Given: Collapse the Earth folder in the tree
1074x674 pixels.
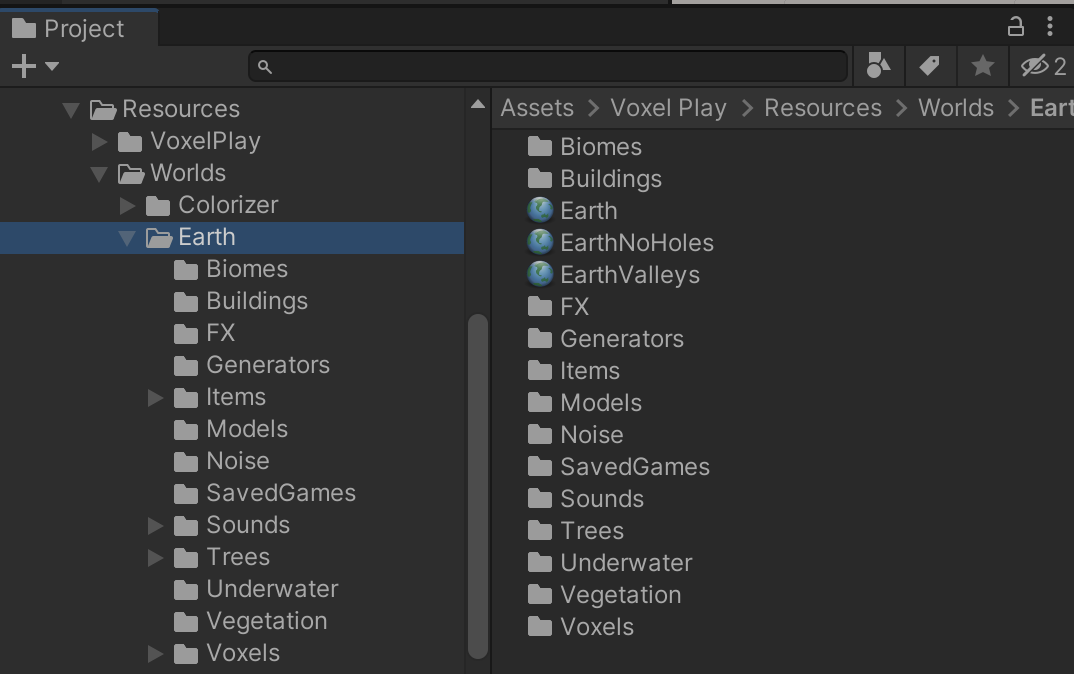Looking at the screenshot, I should [128, 237].
